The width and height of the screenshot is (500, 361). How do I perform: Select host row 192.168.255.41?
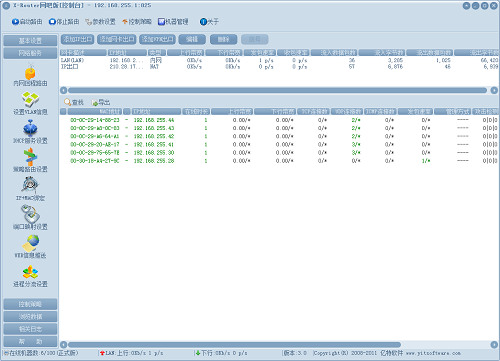coord(279,144)
